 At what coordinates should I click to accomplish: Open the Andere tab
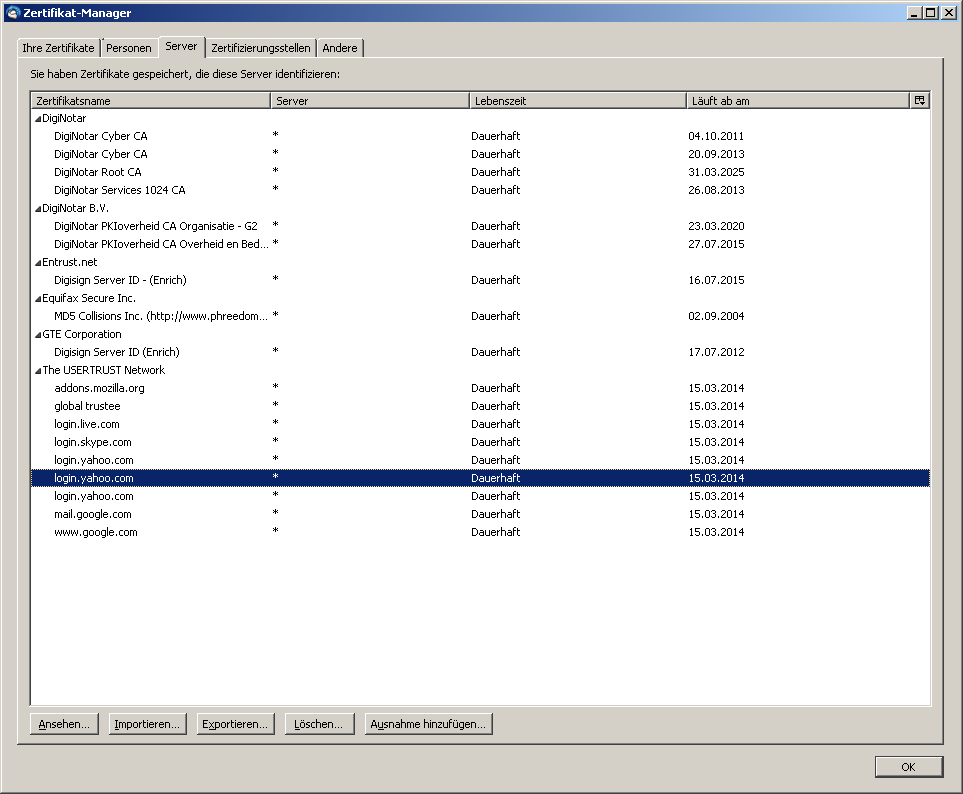[340, 48]
